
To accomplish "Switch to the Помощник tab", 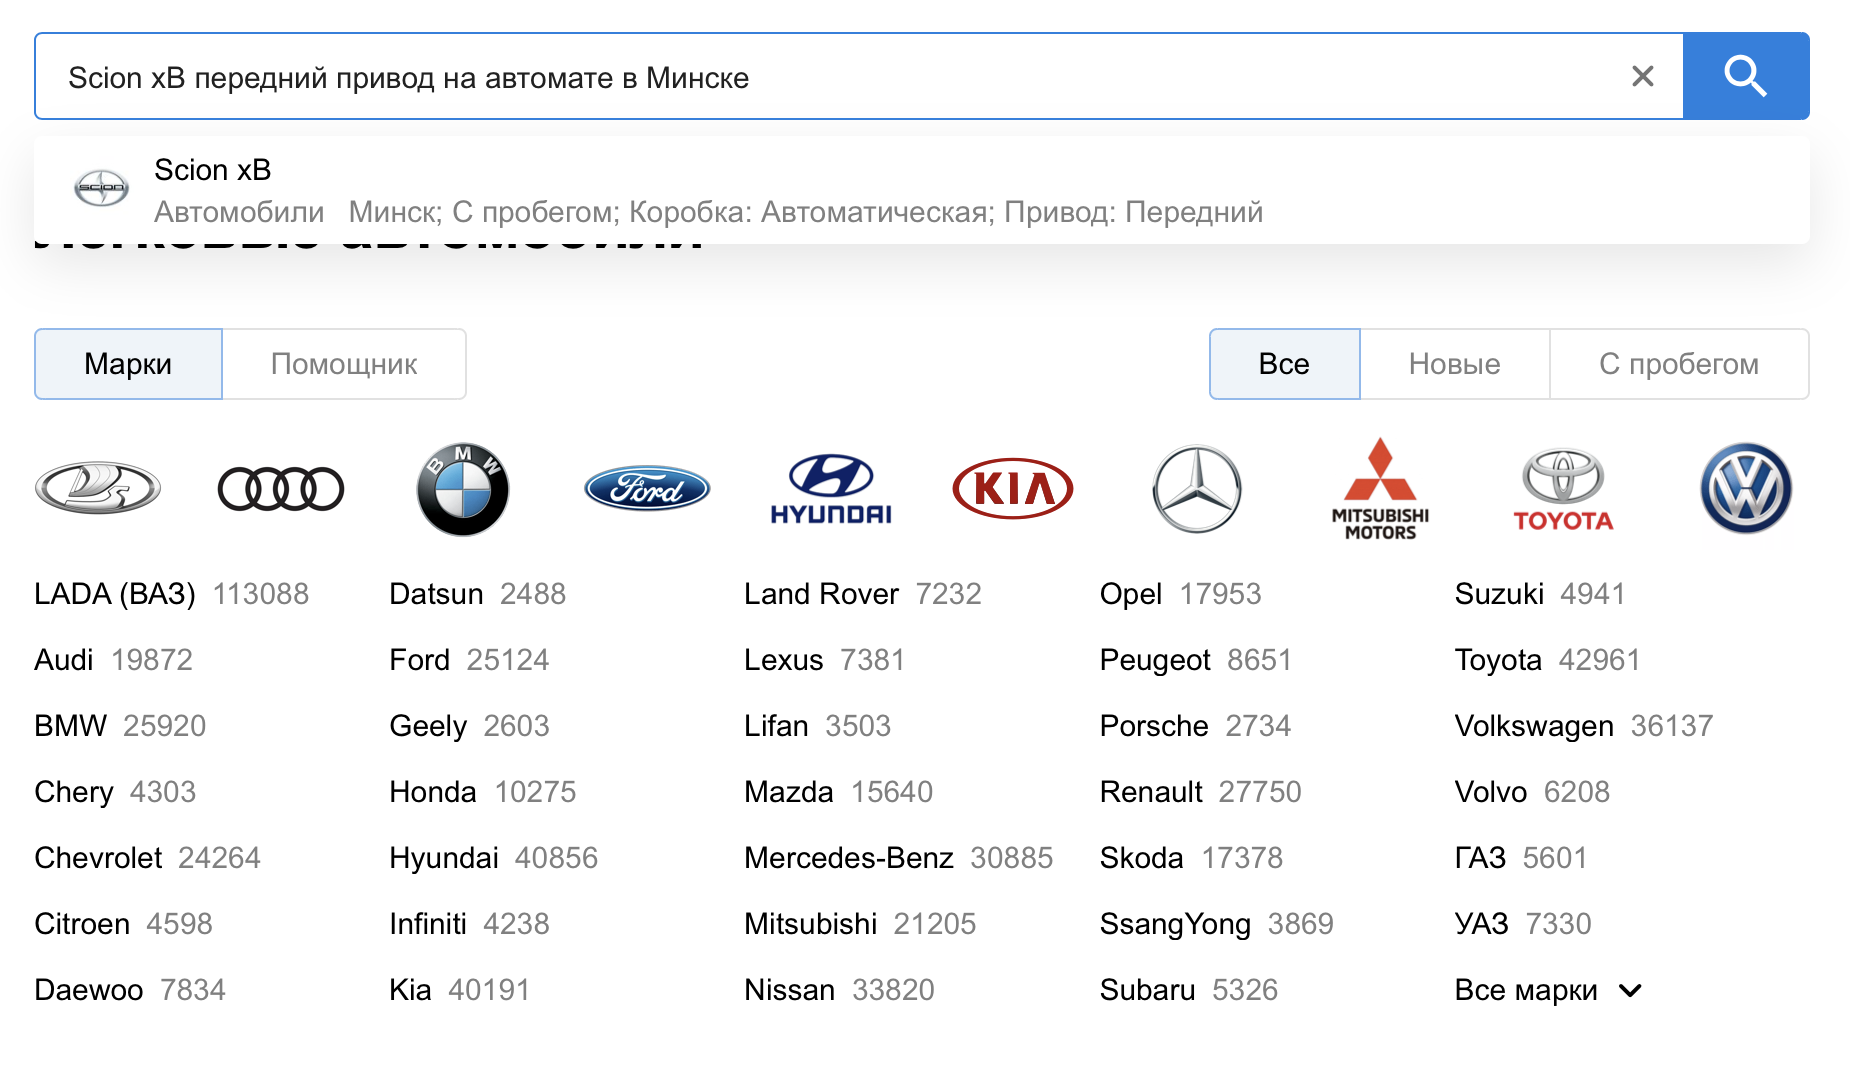I will [344, 364].
